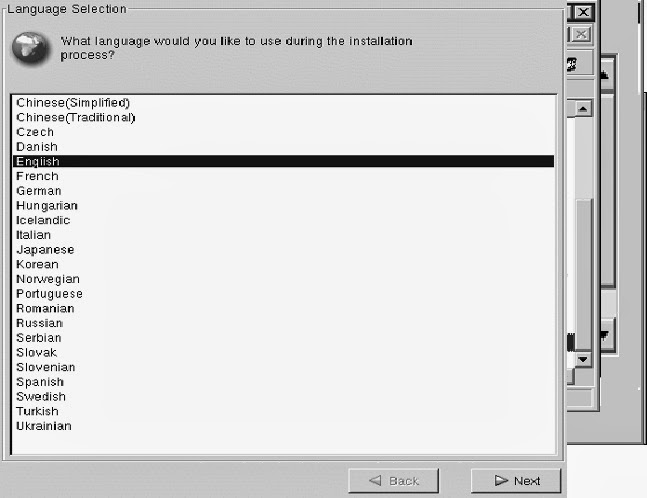Close the topmost background window
This screenshot has width=647, height=498.
pyautogui.click(x=583, y=12)
